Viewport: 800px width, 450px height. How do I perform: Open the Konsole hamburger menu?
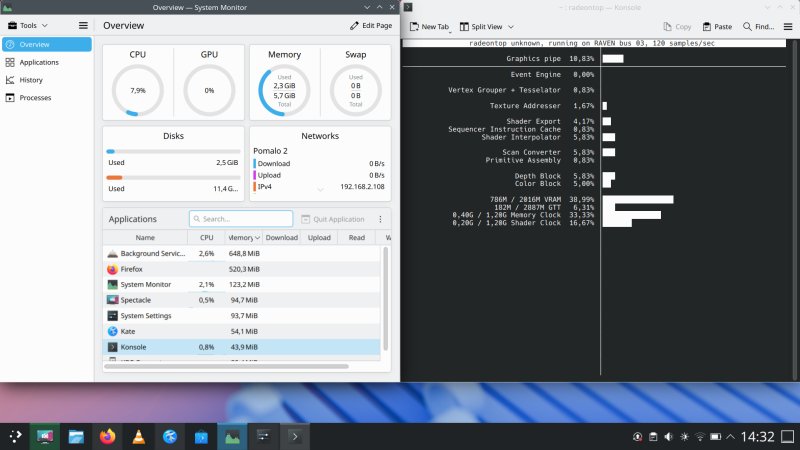(x=787, y=27)
